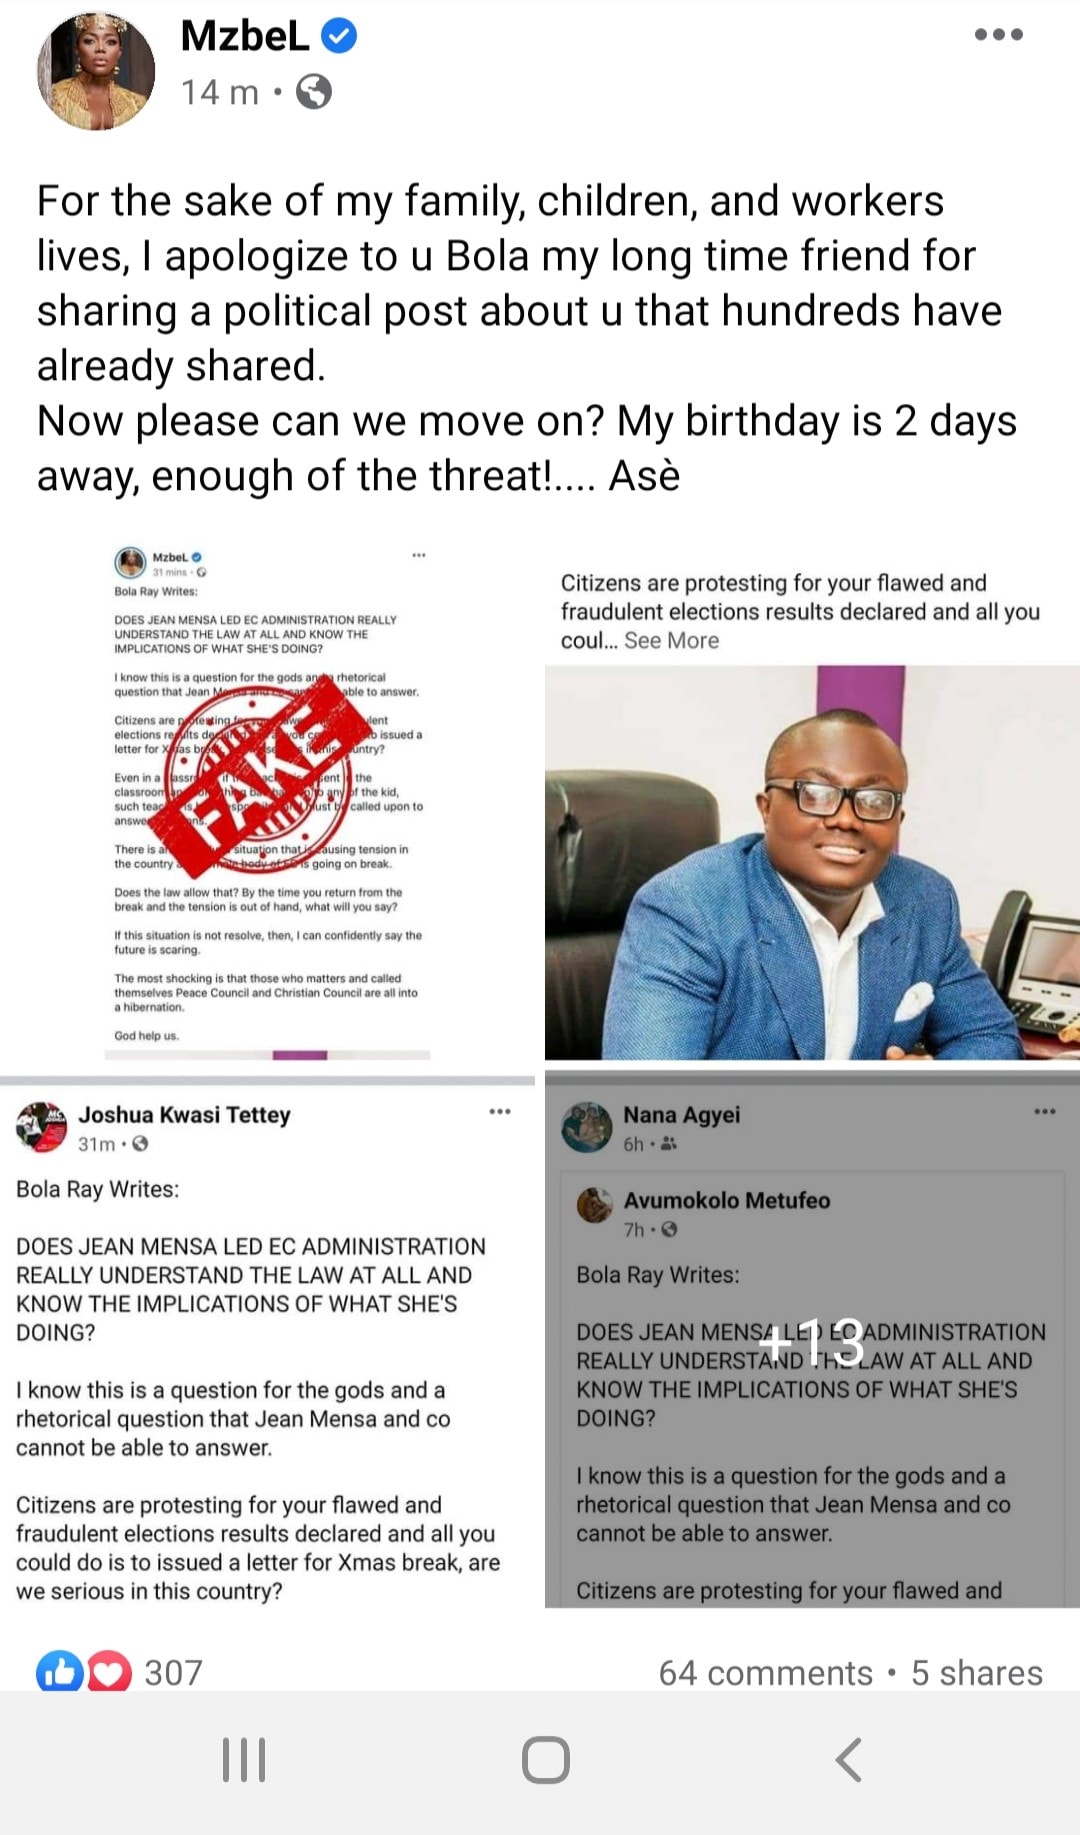1080x1835 pixels.
Task: Tap the love heart reaction icon
Action: tap(109, 1672)
